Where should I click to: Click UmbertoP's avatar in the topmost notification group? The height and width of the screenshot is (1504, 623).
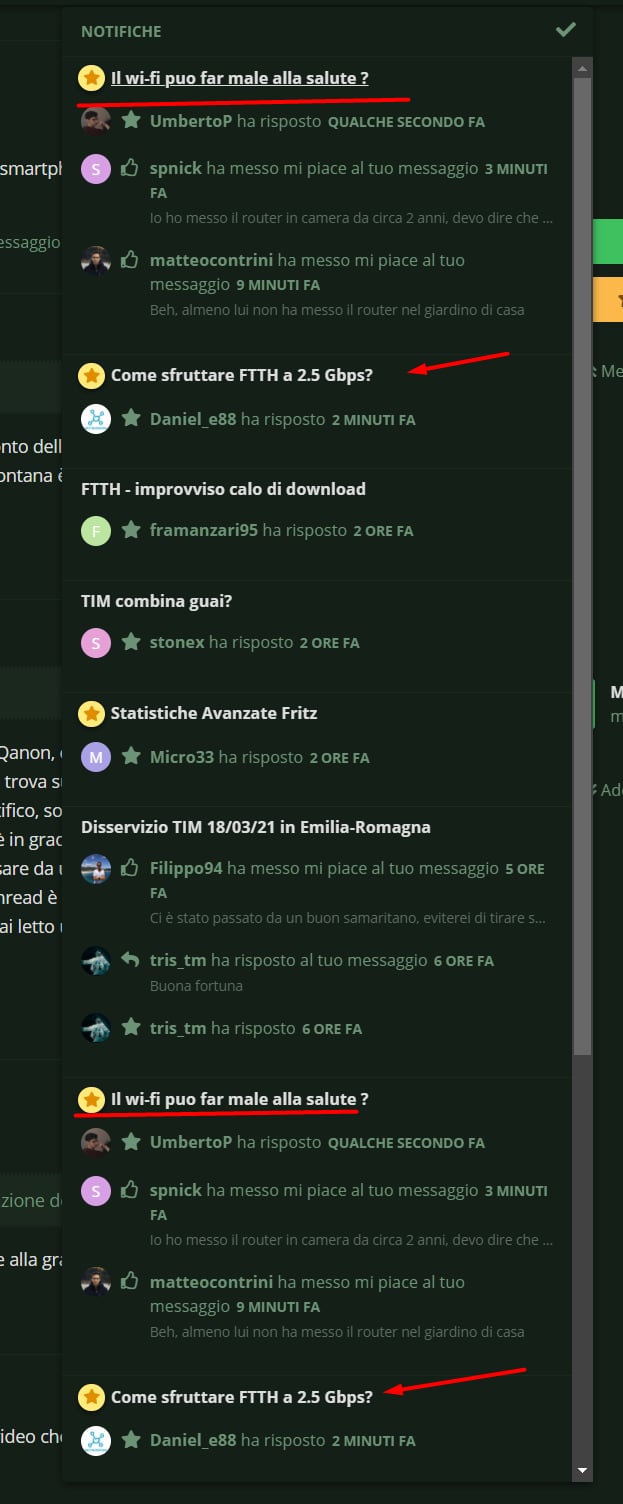(96, 122)
